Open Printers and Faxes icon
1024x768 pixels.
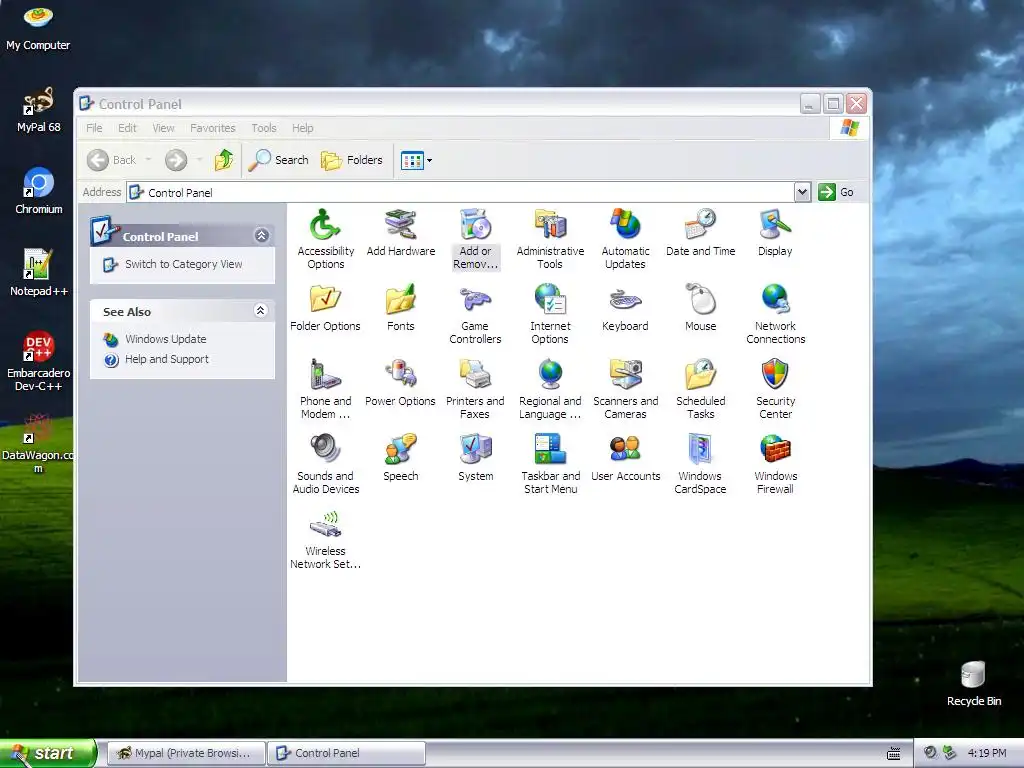475,389
